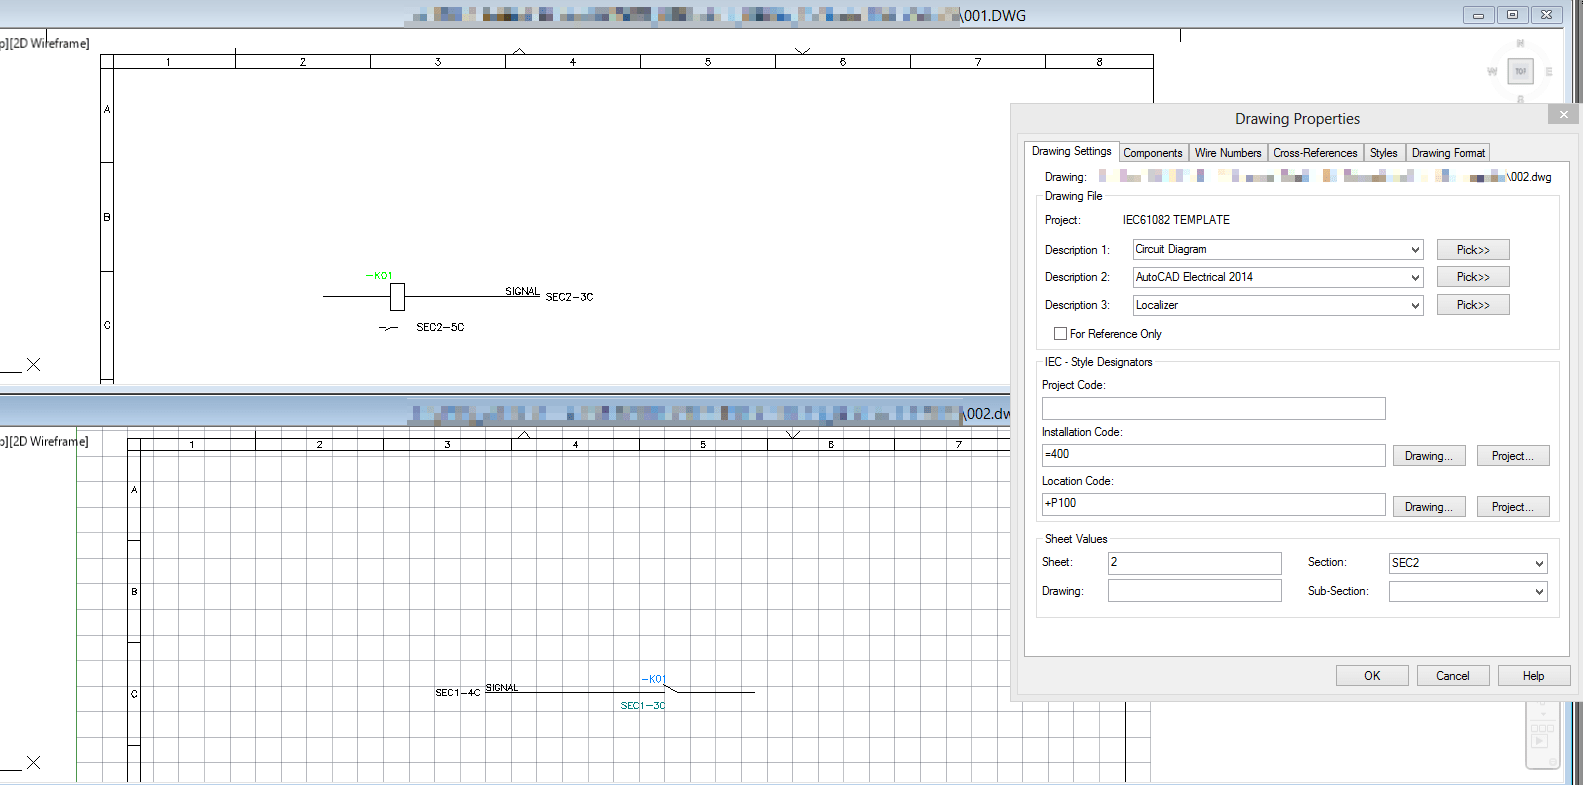Select the SEC1-4C text in 002.dwg
The image size is (1583, 785).
[458, 692]
